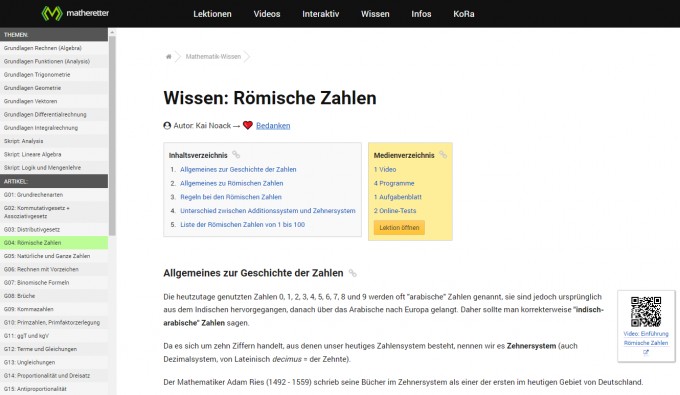This screenshot has height=395, width=680.
Task: Click the Bedanken link
Action: (x=273, y=125)
